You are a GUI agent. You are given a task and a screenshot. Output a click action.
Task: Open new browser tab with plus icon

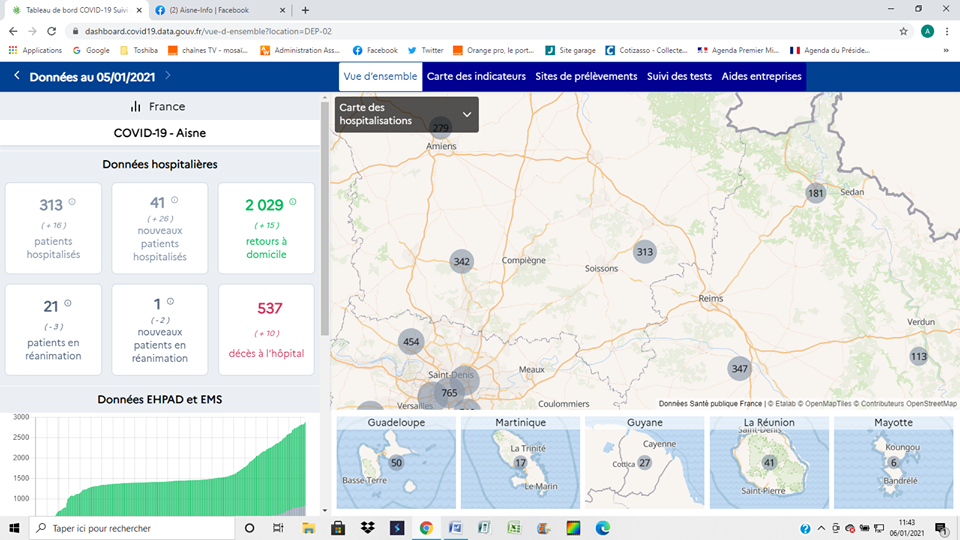[x=305, y=10]
